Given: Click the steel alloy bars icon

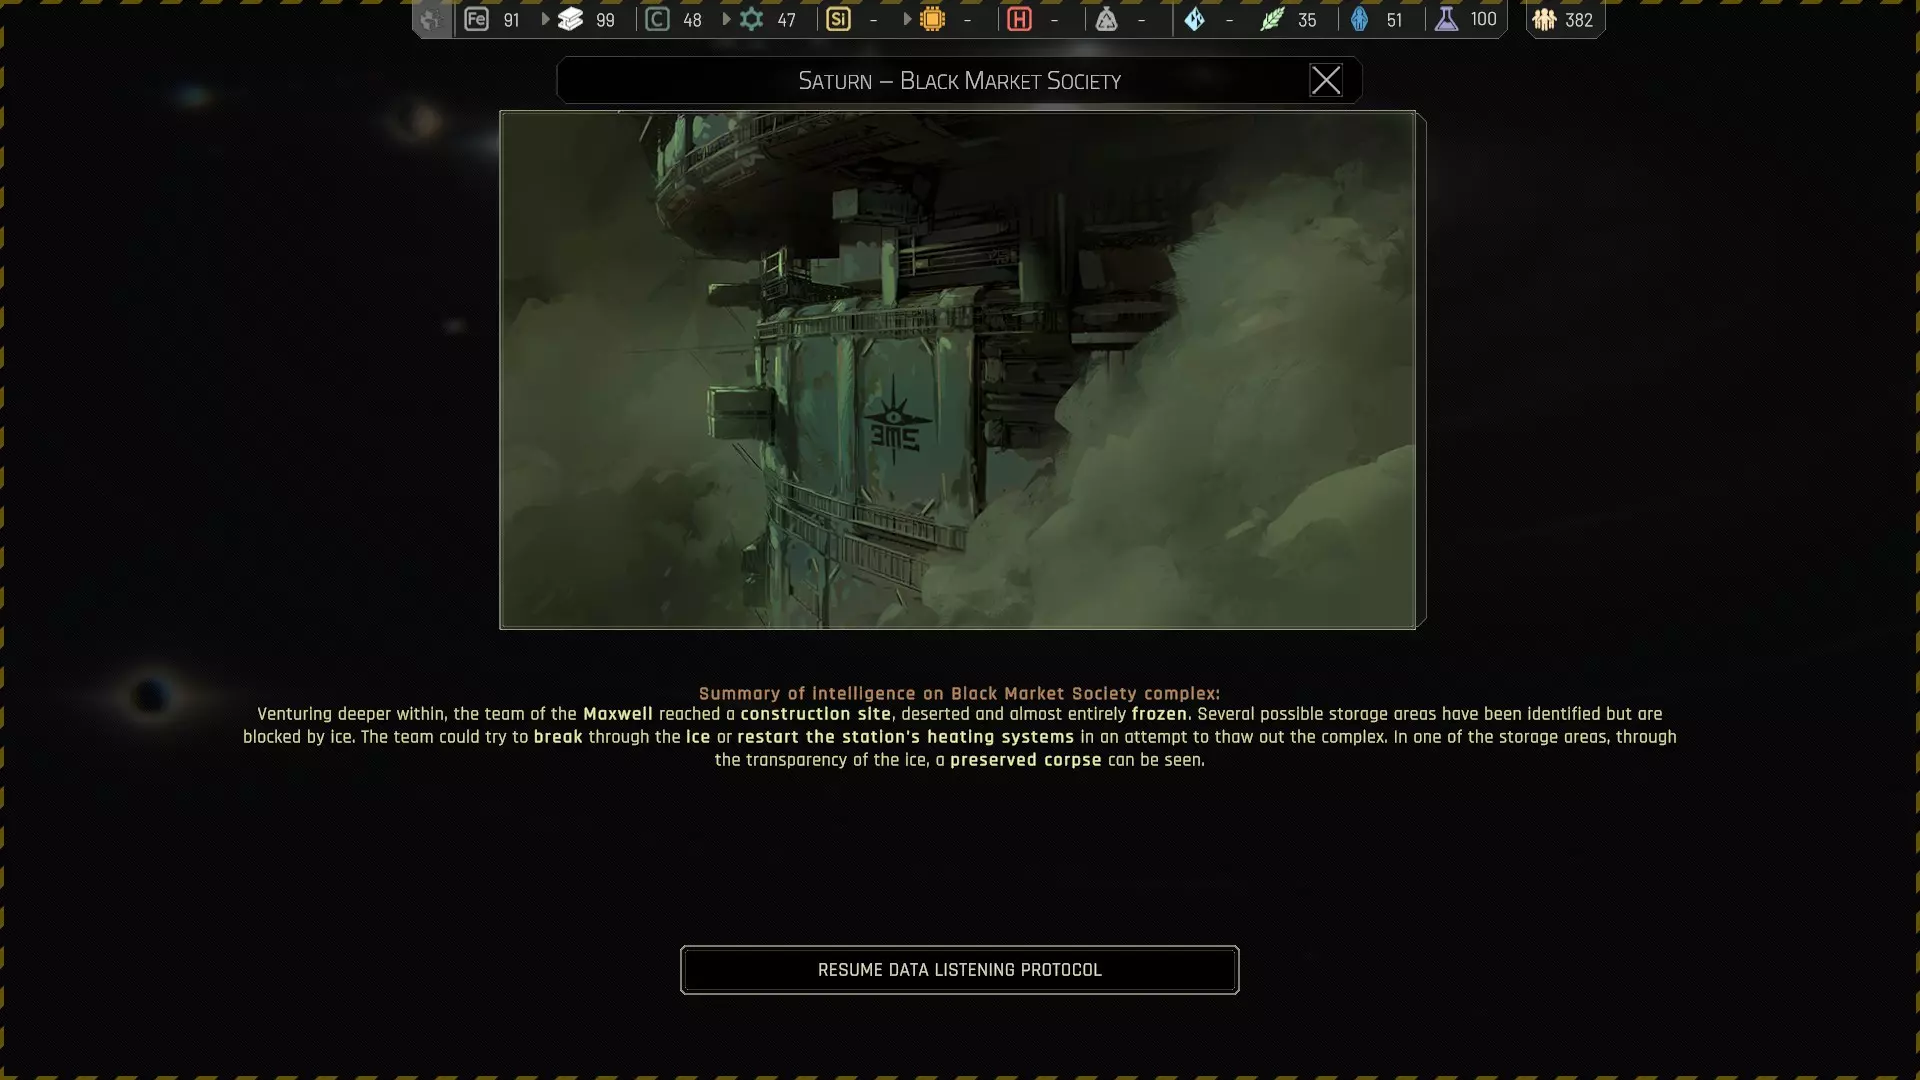Looking at the screenshot, I should pyautogui.click(x=570, y=19).
